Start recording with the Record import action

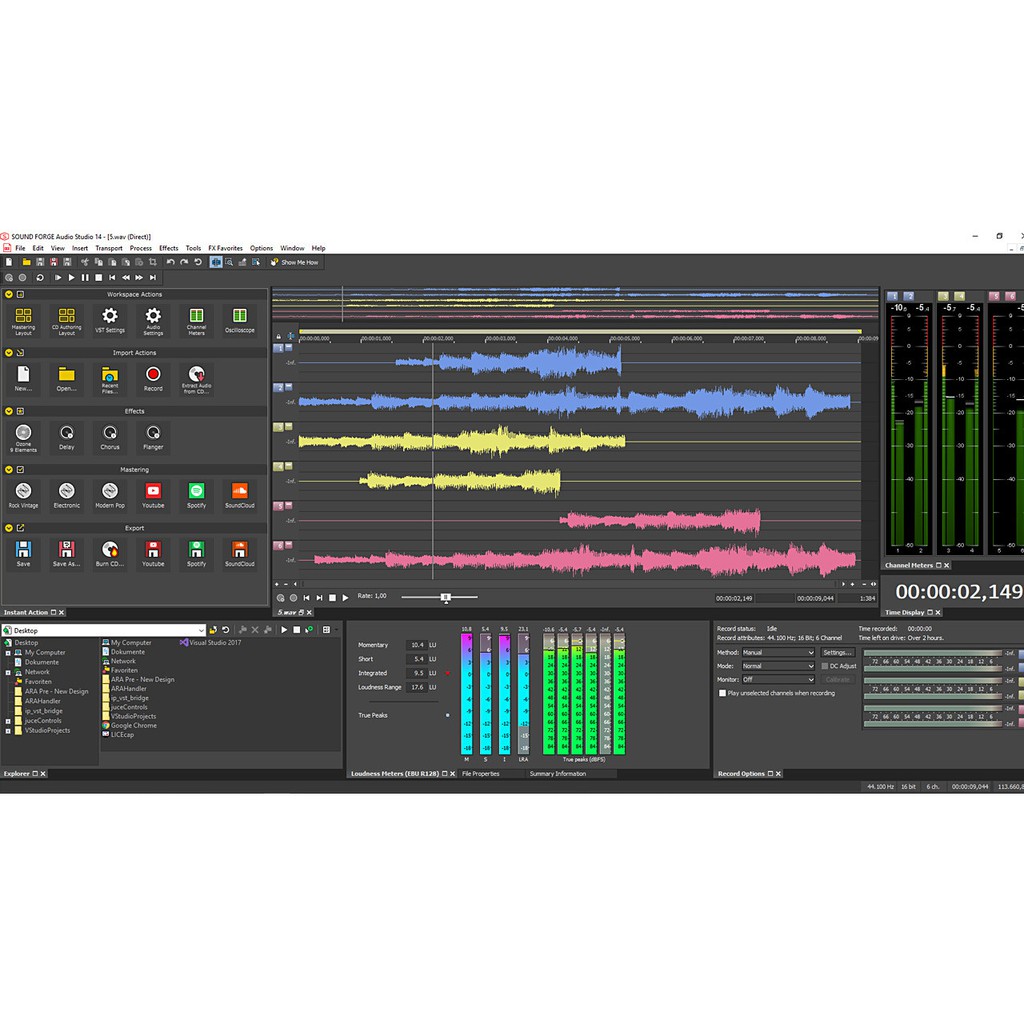153,378
